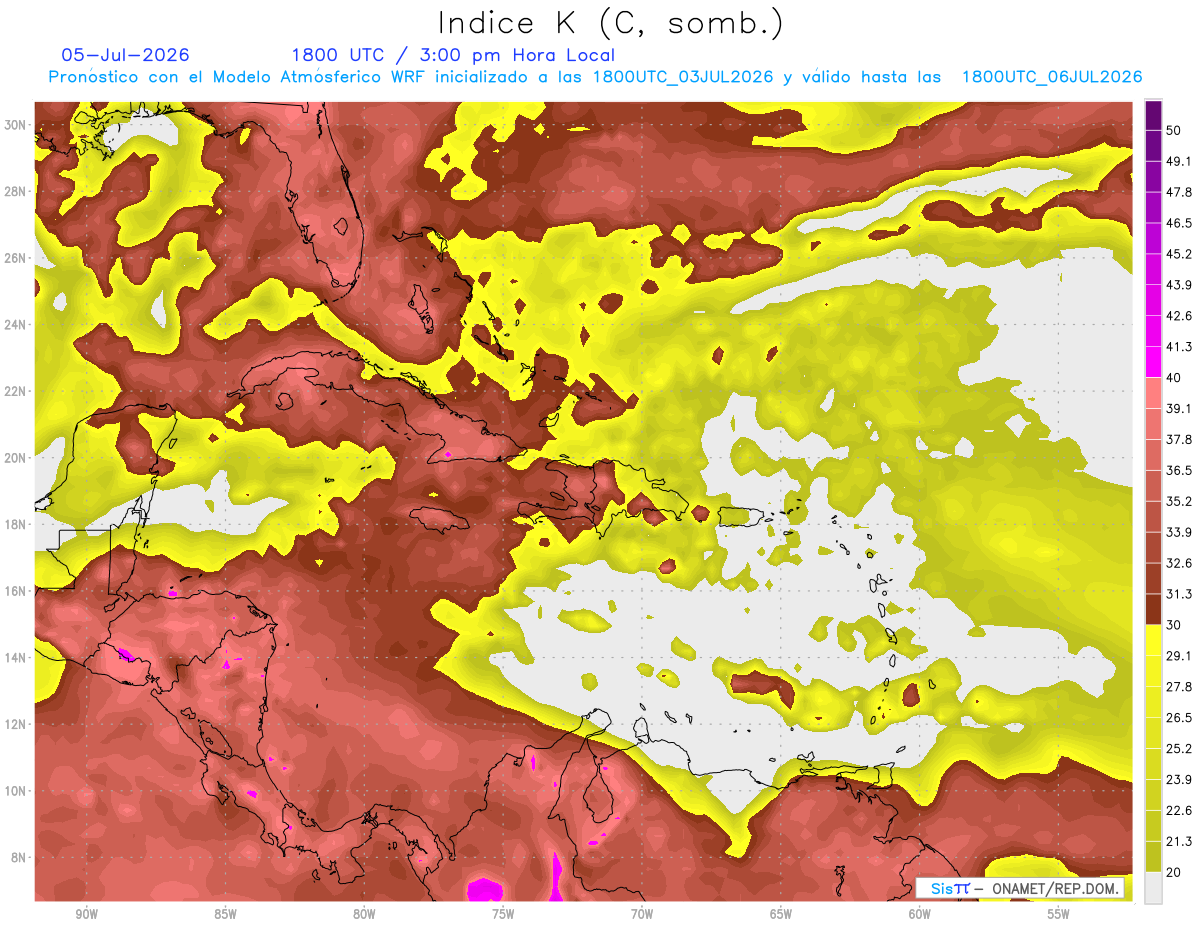Viewport: 1200px width, 927px height.
Task: Pick the color scale value '23.9'
Action: click(1179, 780)
